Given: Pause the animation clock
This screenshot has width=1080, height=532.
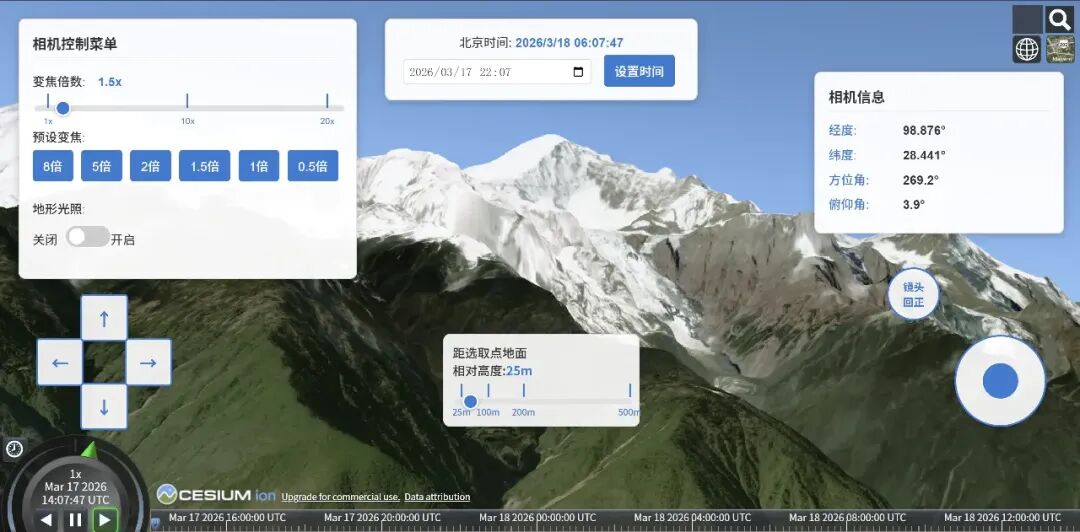Looking at the screenshot, I should pyautogui.click(x=76, y=520).
